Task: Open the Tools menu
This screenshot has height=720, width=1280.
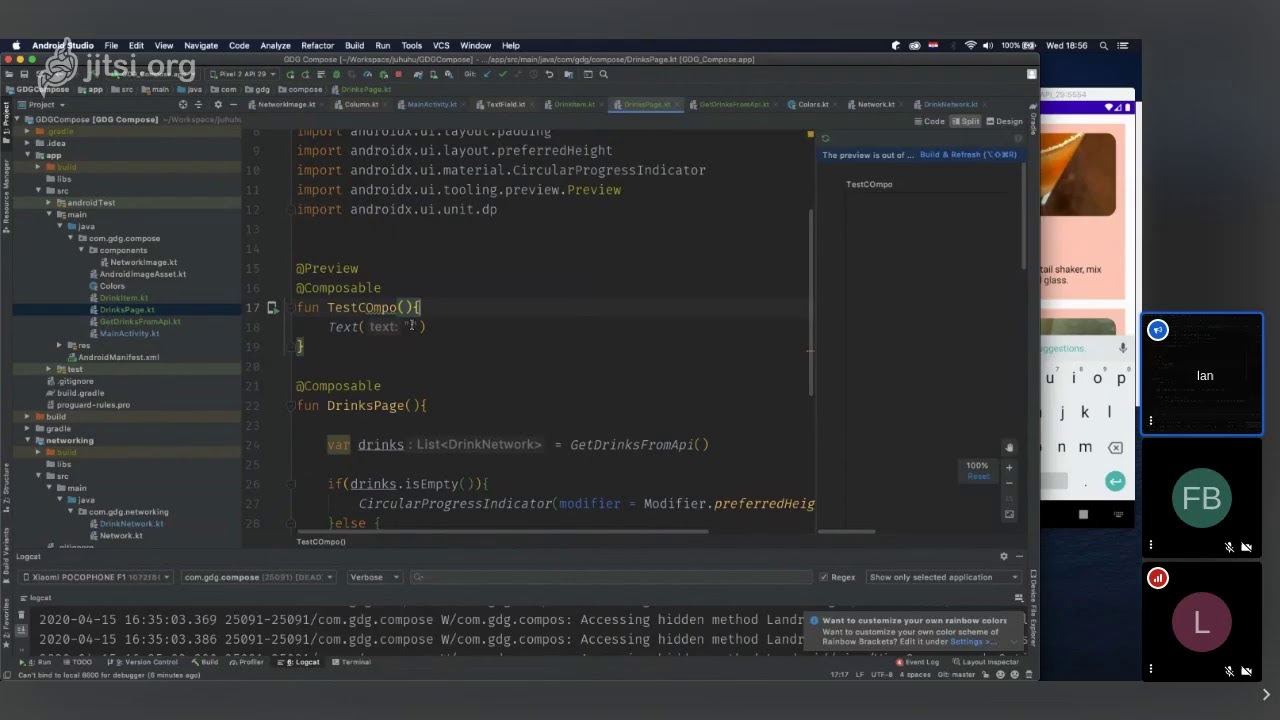Action: (411, 45)
